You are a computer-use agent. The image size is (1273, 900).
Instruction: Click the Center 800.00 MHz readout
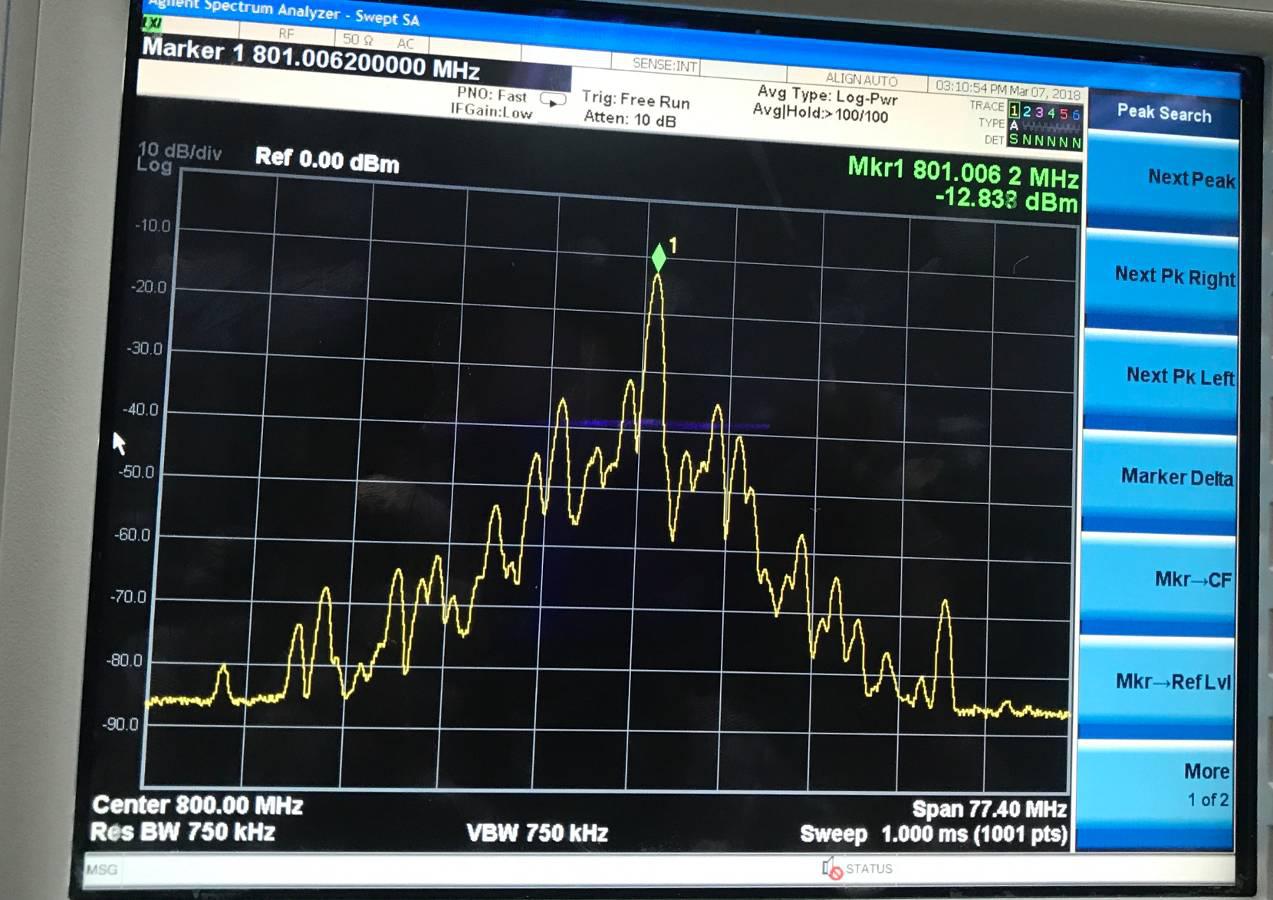tap(197, 805)
